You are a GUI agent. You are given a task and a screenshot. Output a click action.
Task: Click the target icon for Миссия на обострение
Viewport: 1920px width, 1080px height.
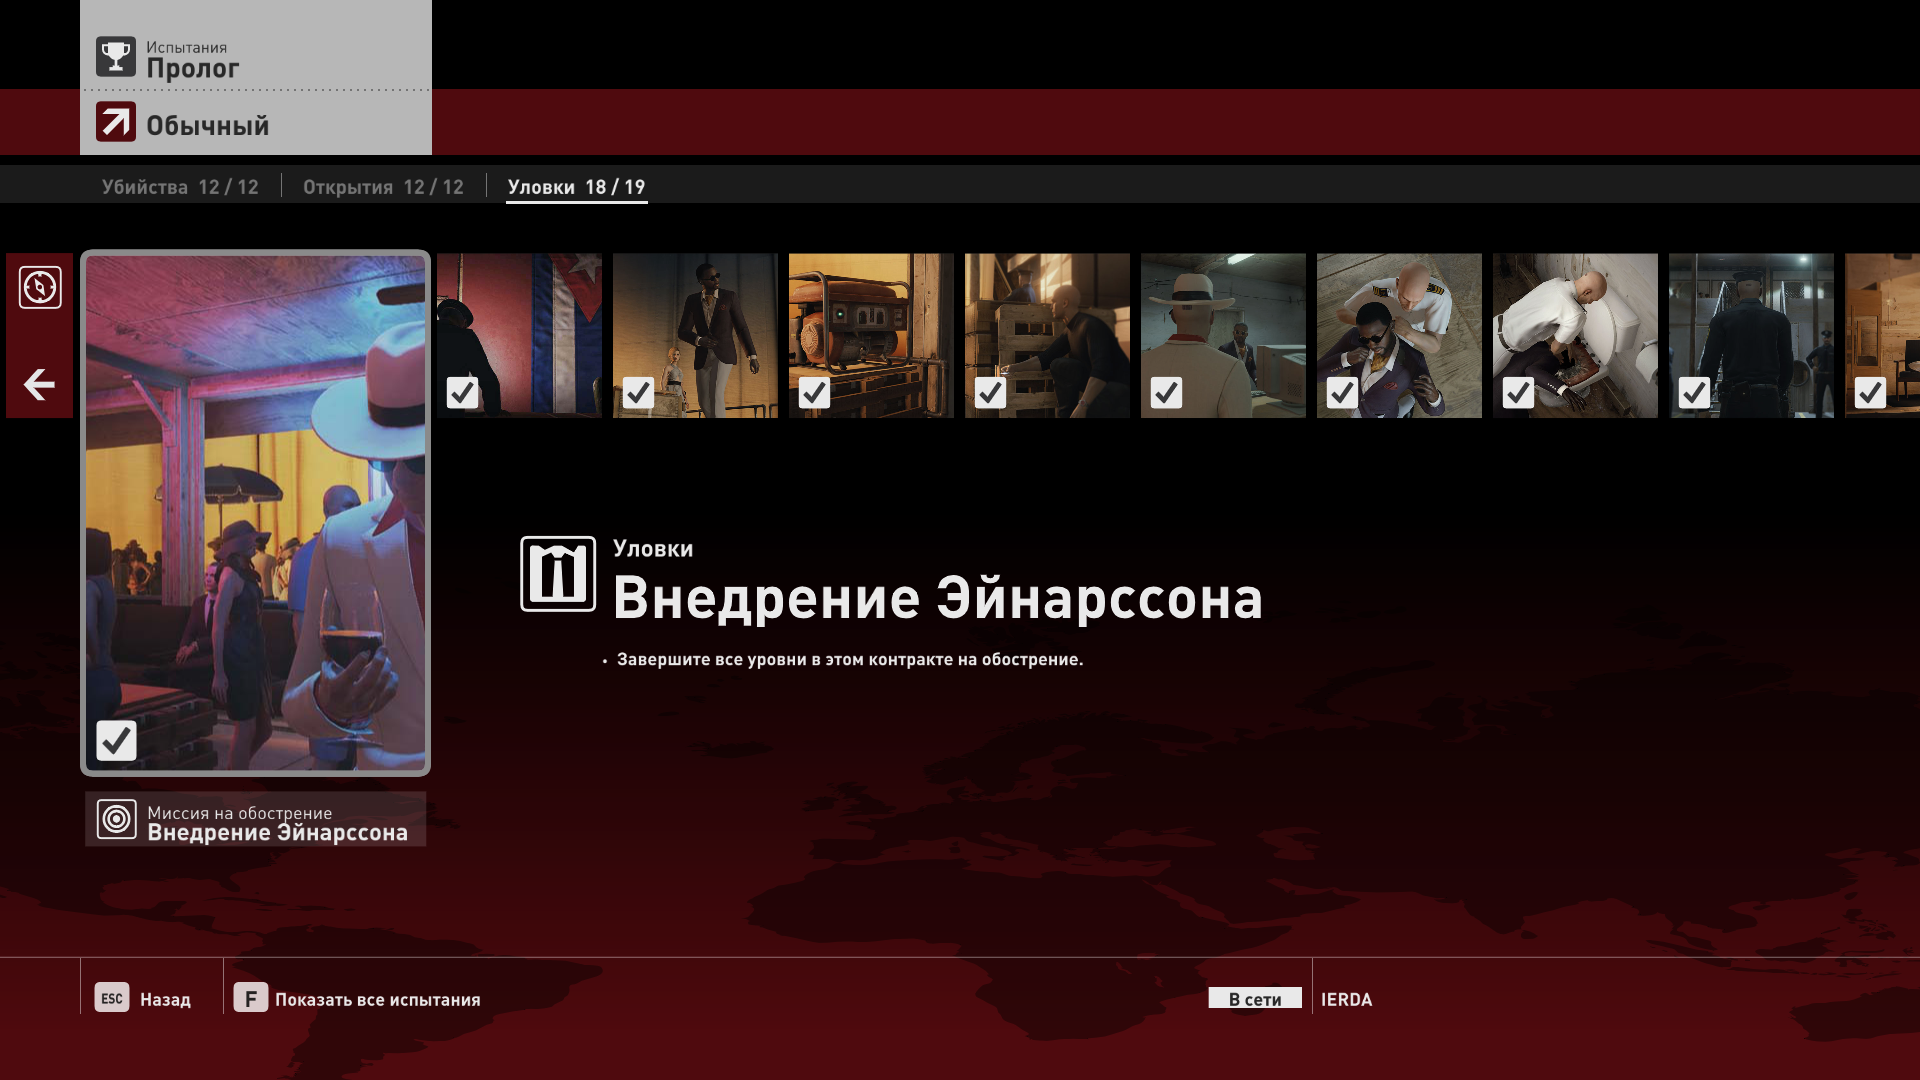pos(117,820)
